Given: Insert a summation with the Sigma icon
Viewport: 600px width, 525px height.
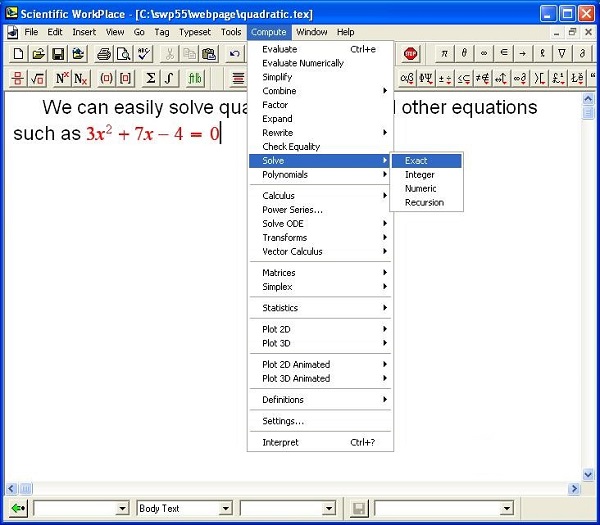Looking at the screenshot, I should pos(151,79).
